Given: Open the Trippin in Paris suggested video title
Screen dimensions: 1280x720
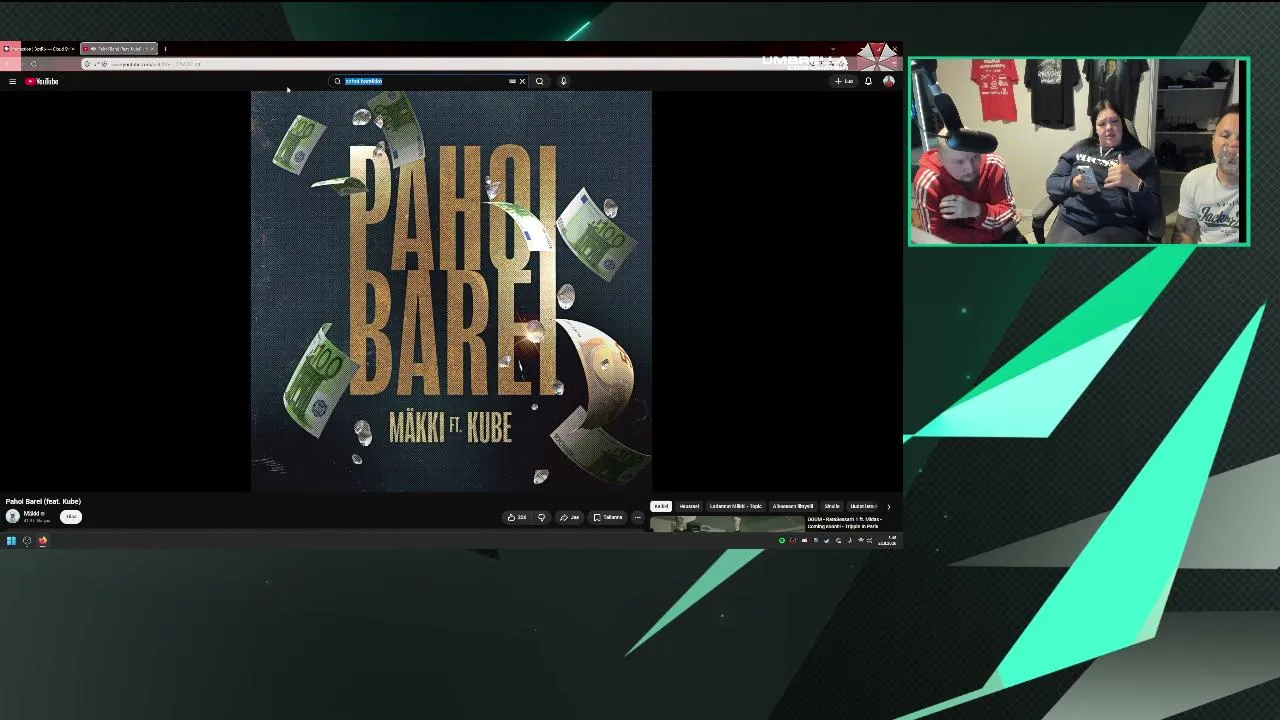Looking at the screenshot, I should point(844,523).
